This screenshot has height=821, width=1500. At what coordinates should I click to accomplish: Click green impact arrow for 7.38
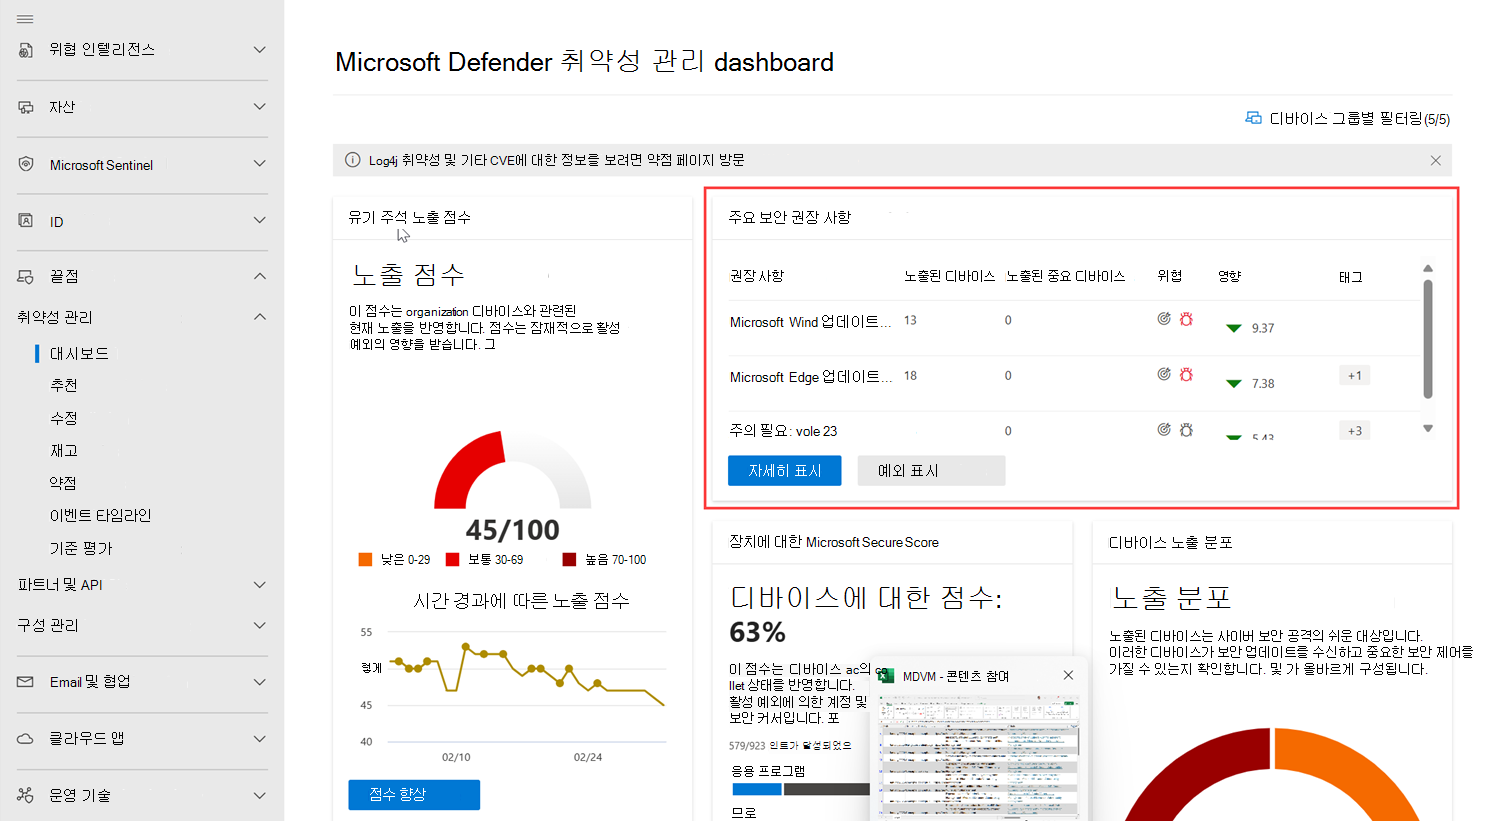coord(1234,383)
